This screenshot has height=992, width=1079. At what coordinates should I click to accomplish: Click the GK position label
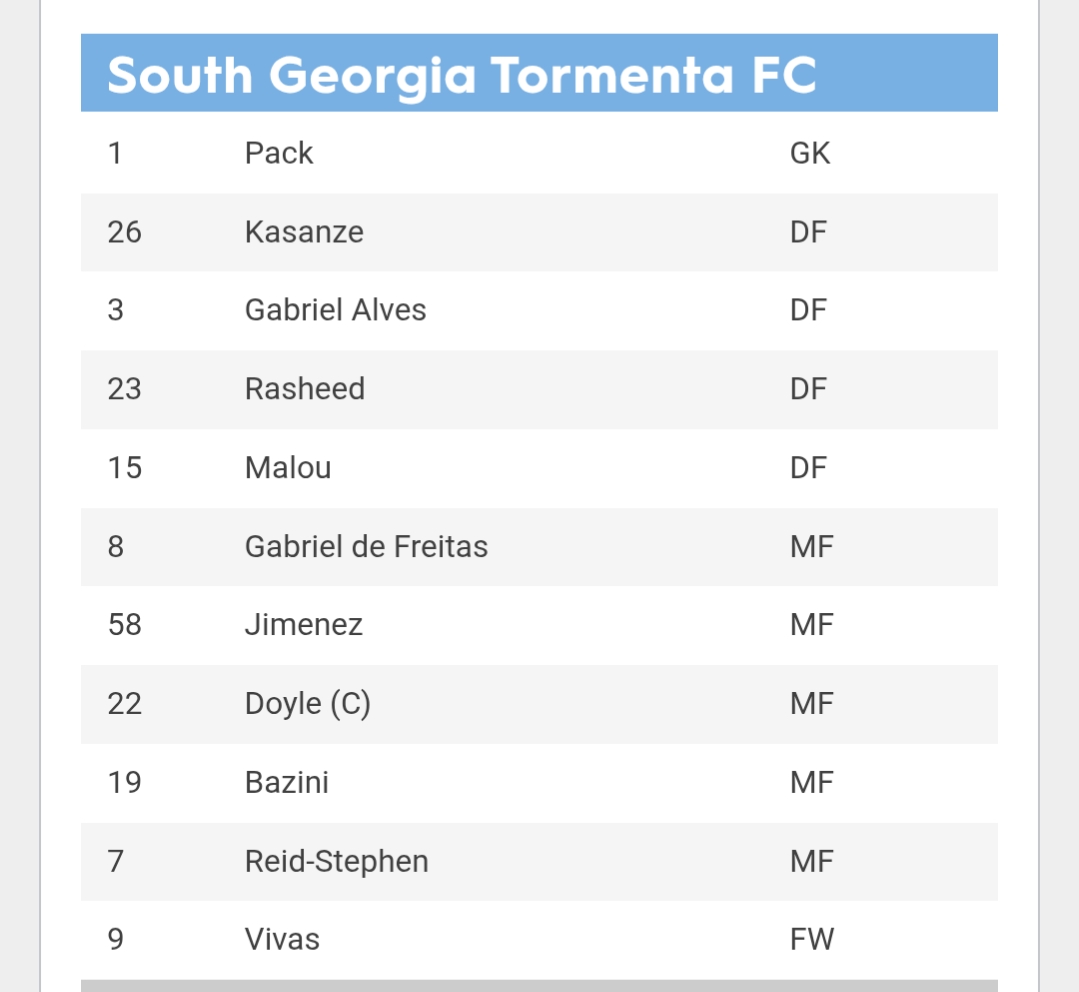click(810, 153)
